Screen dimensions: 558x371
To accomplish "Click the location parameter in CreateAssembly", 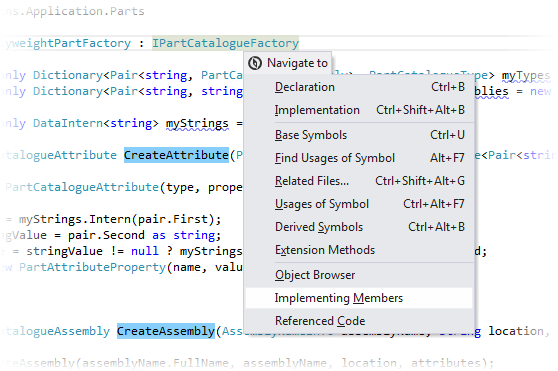I will click(x=515, y=331).
